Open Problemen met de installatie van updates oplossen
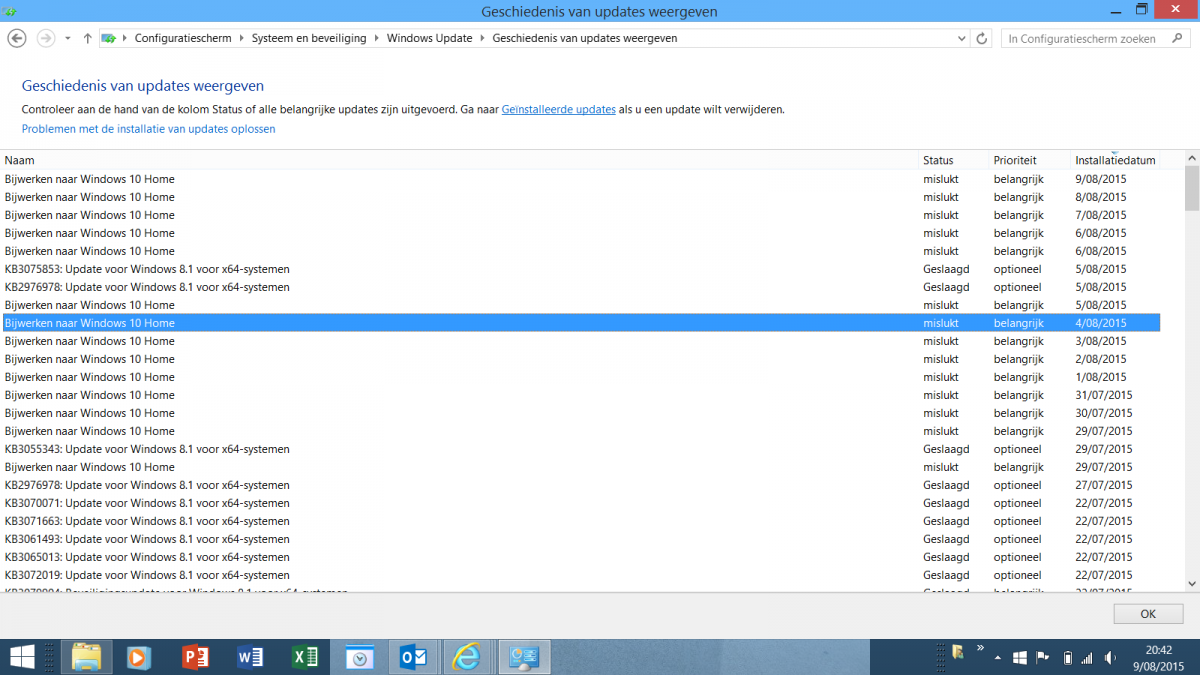This screenshot has height=675, width=1200. click(148, 129)
